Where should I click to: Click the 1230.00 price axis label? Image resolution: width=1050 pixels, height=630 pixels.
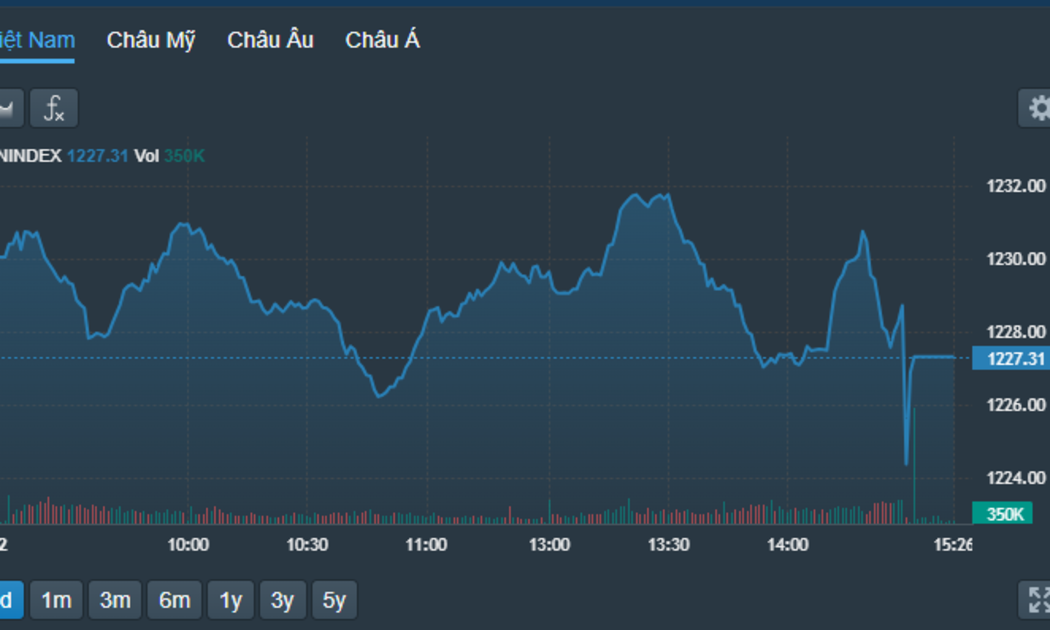click(1015, 258)
